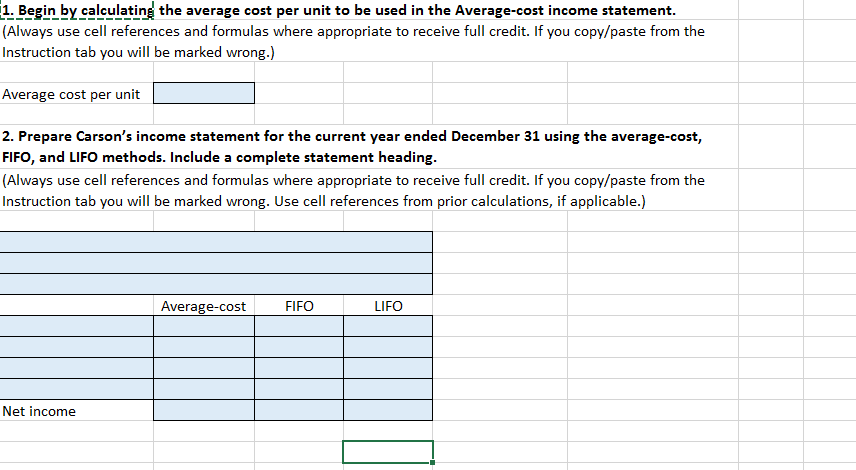Click the 'Use cell references from prior calculations' note

point(460,201)
